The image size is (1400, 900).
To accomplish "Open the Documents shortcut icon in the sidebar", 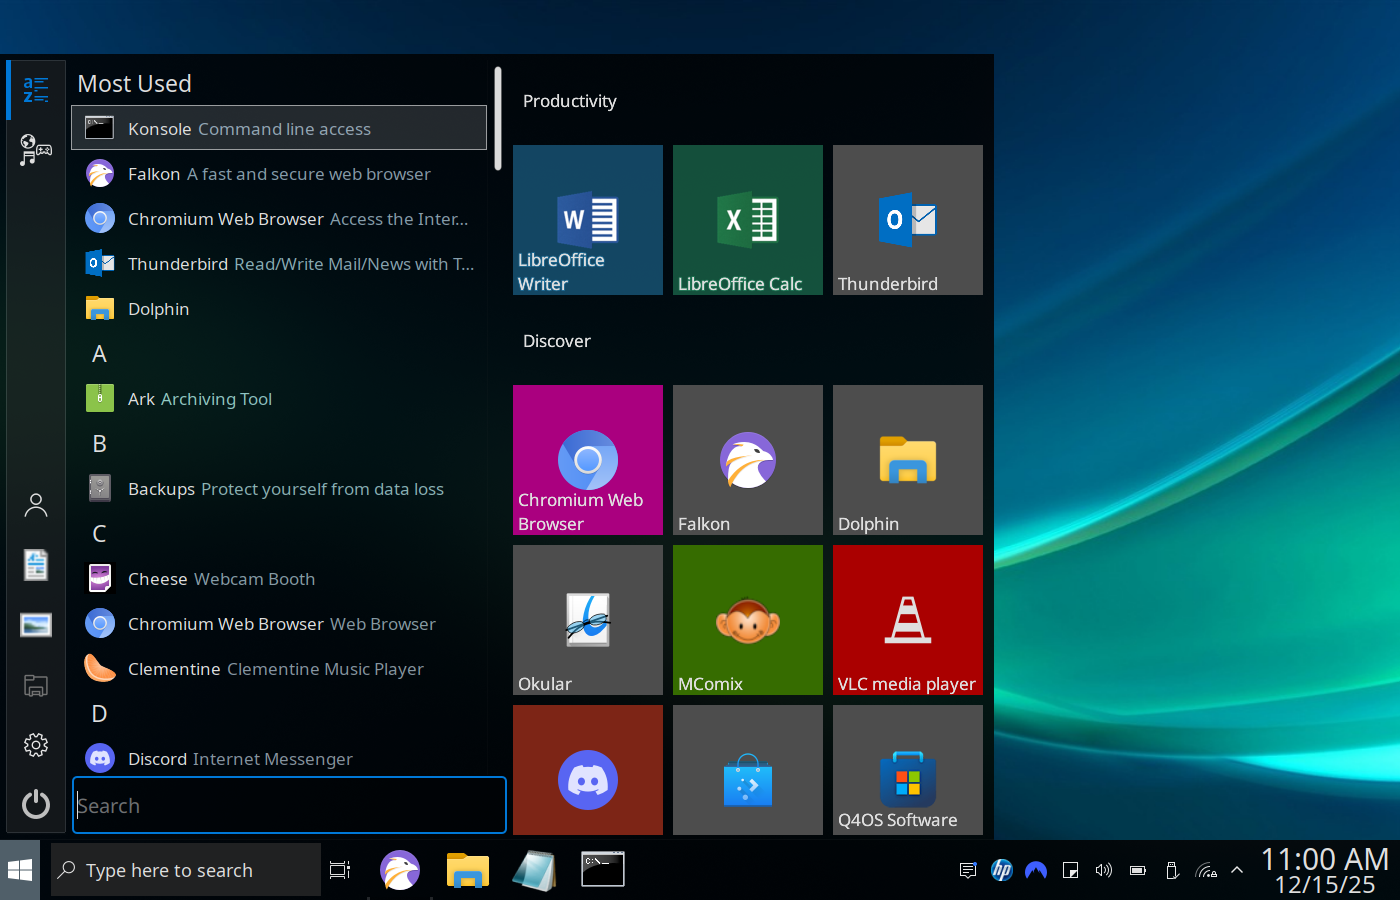I will (35, 565).
